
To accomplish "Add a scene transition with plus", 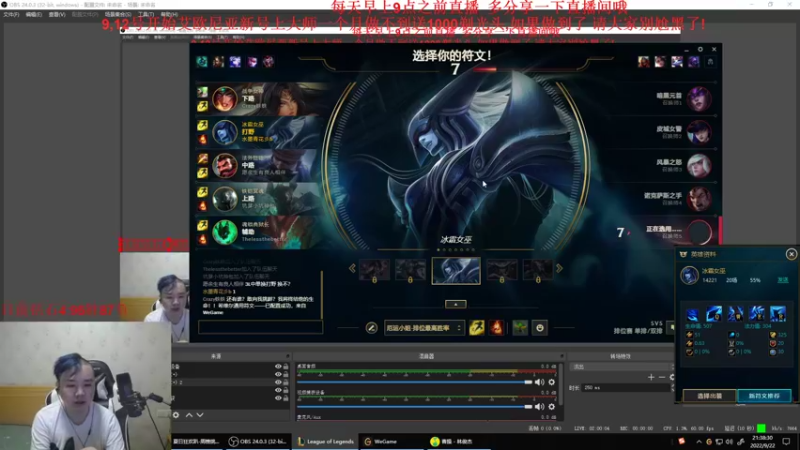I will 651,377.
